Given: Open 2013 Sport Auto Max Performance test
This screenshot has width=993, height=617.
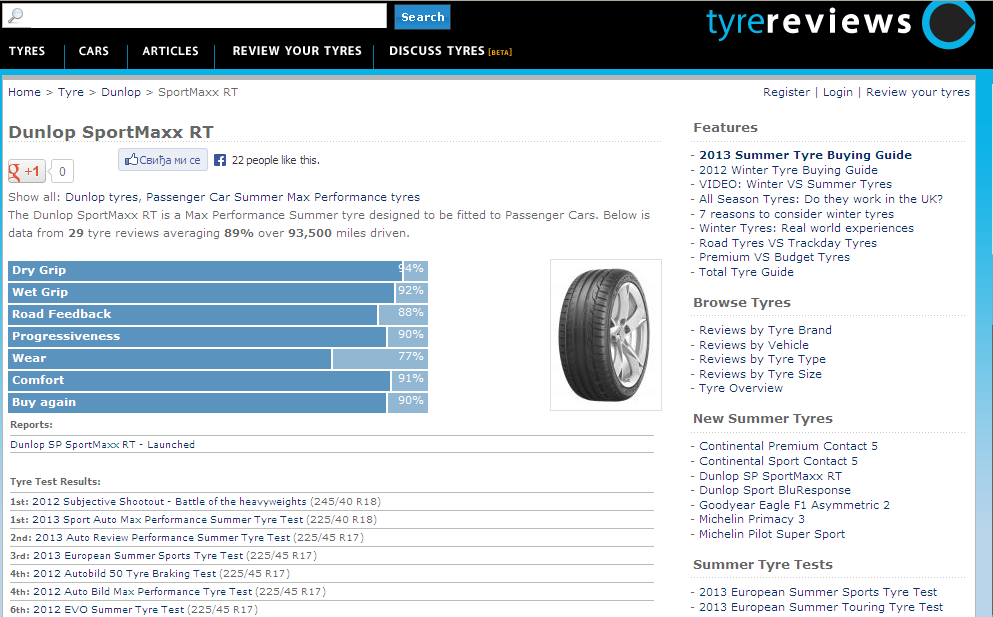Looking at the screenshot, I should (x=168, y=519).
